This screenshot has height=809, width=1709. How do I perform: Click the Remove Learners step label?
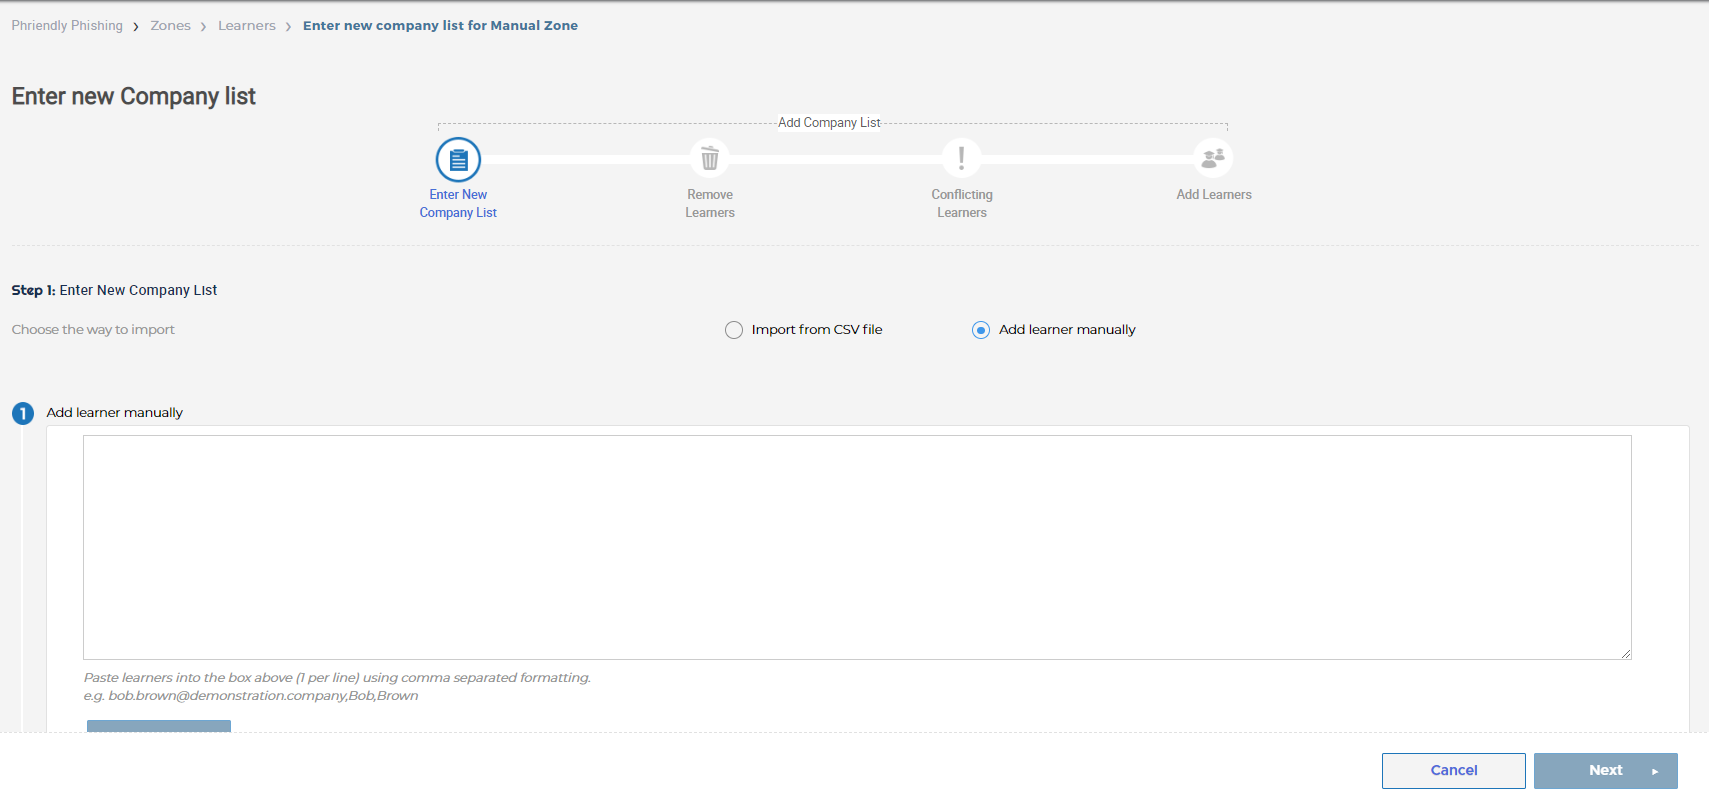point(710,204)
